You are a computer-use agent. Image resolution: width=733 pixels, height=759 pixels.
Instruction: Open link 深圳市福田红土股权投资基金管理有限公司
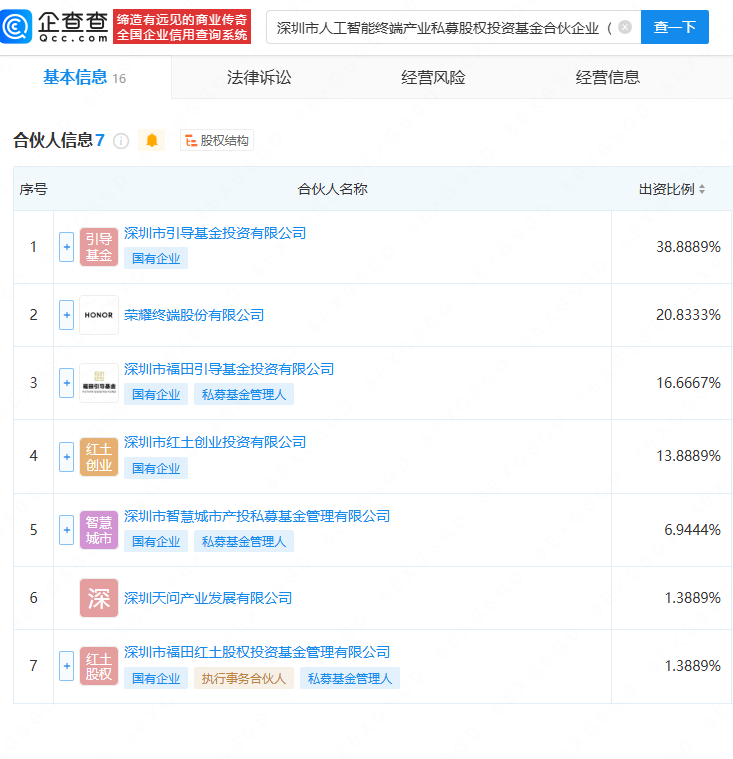tap(257, 653)
